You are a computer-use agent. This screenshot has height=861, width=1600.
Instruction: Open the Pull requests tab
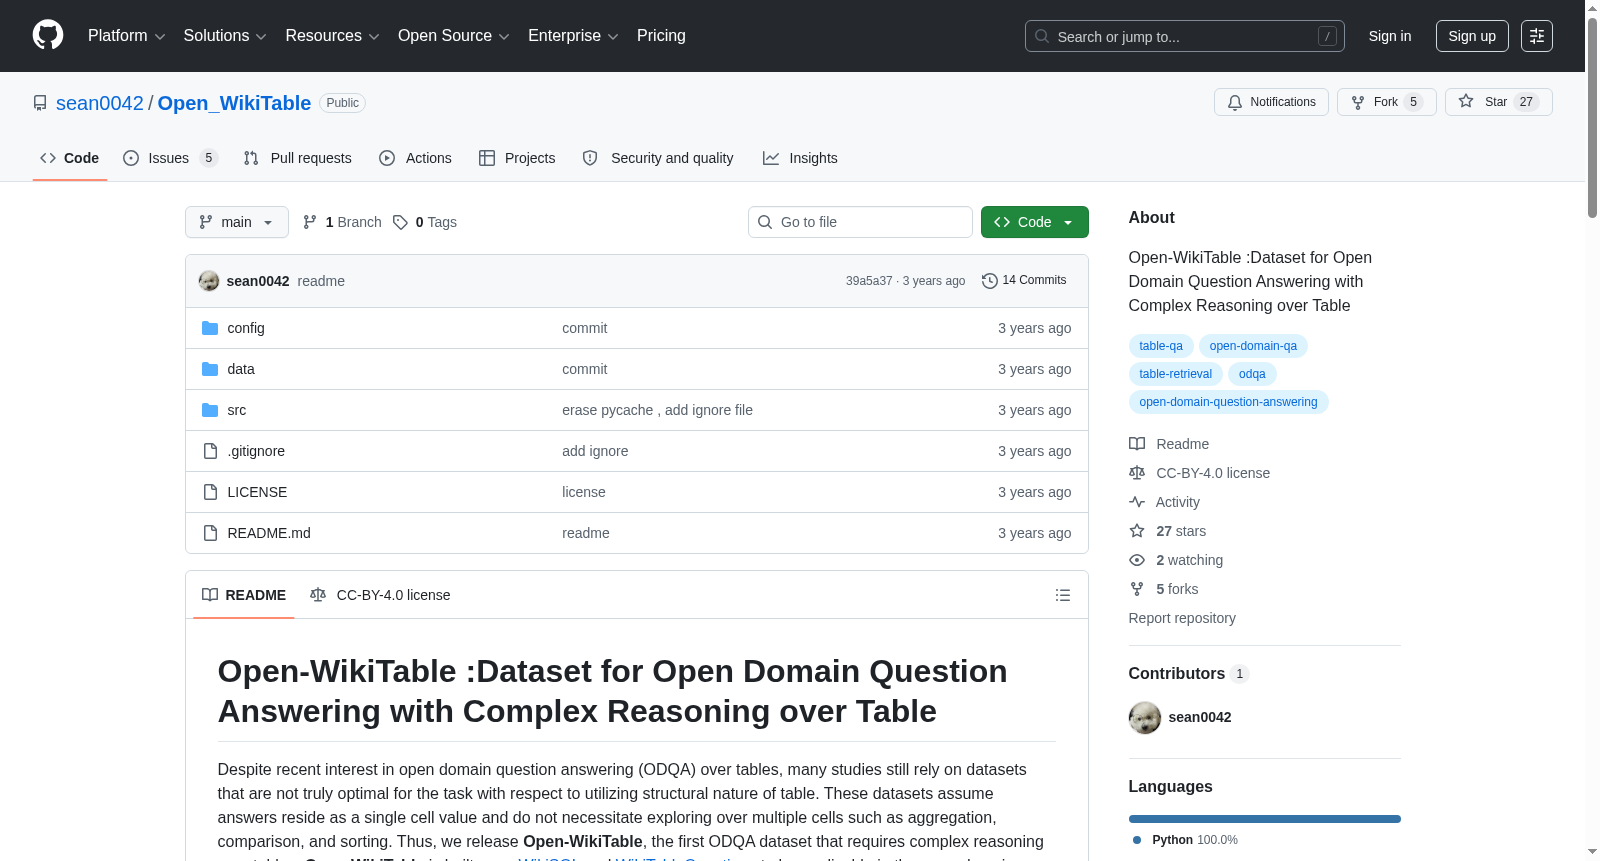coord(298,158)
